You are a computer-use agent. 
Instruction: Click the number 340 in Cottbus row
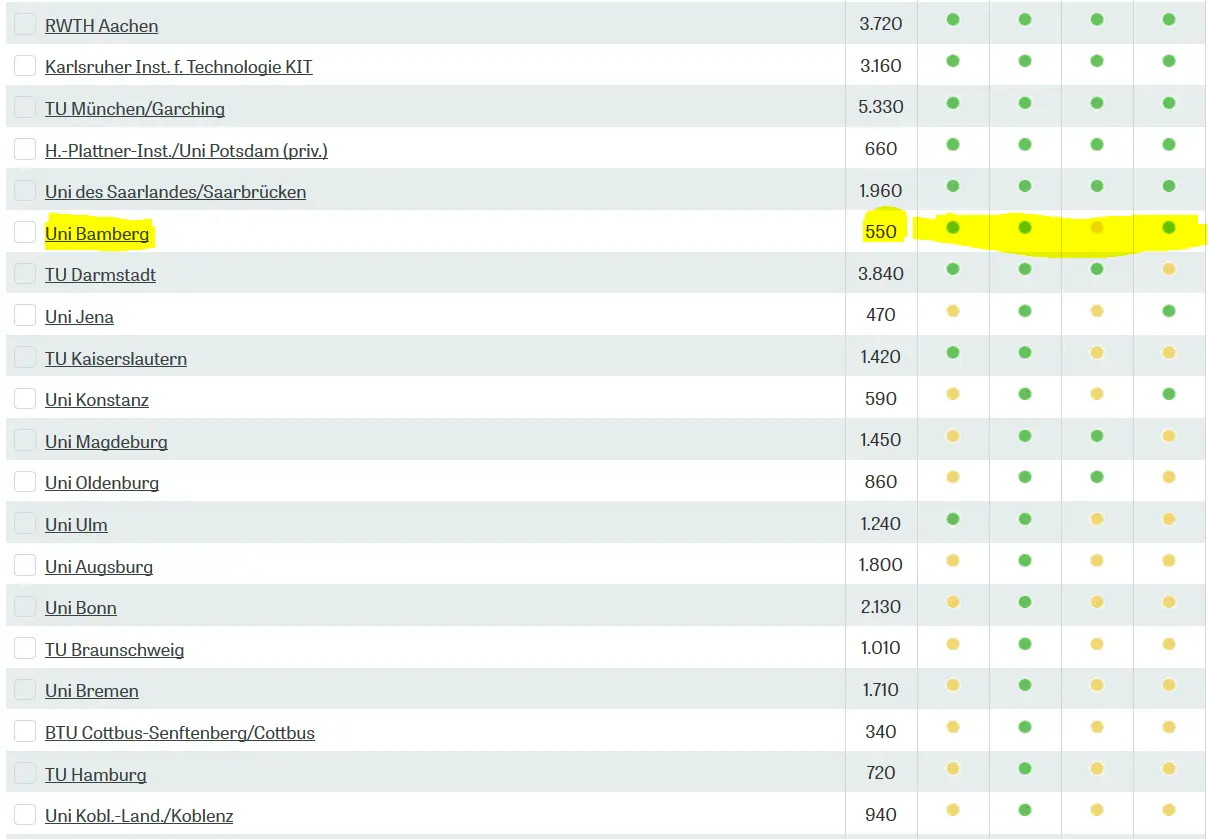pos(881,731)
